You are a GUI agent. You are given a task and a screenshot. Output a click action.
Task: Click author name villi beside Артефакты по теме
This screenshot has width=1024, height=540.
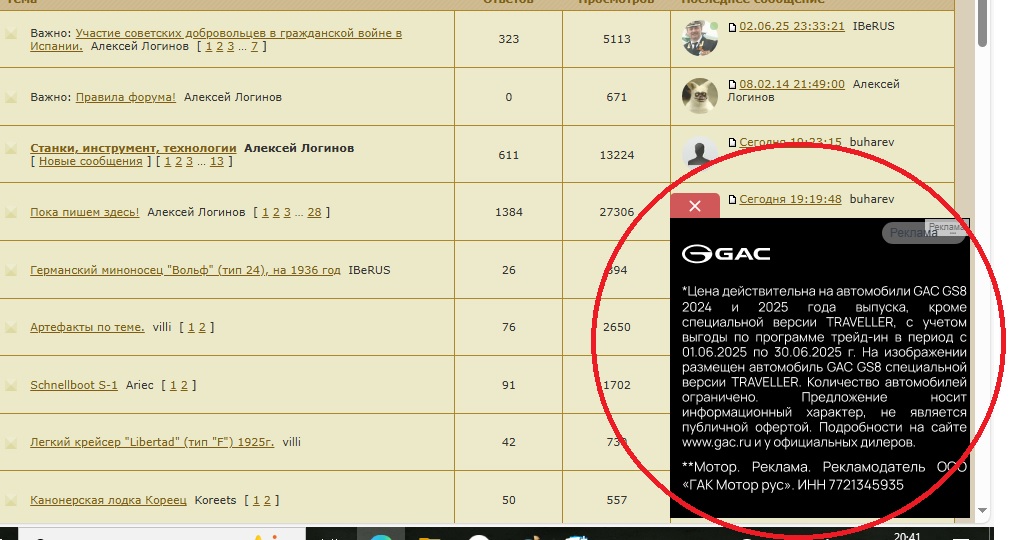point(162,327)
